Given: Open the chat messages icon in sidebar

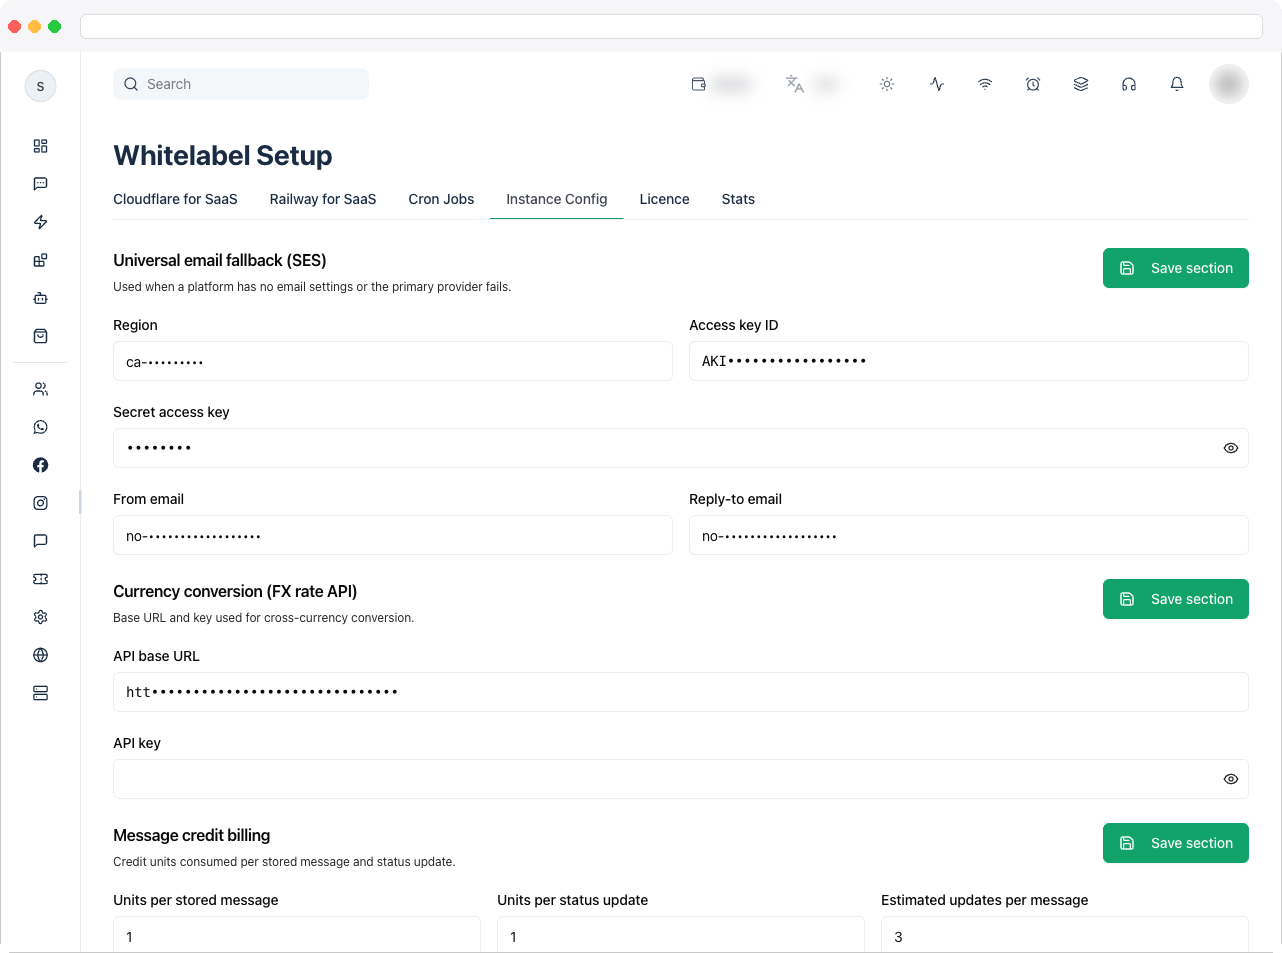Looking at the screenshot, I should coord(40,184).
